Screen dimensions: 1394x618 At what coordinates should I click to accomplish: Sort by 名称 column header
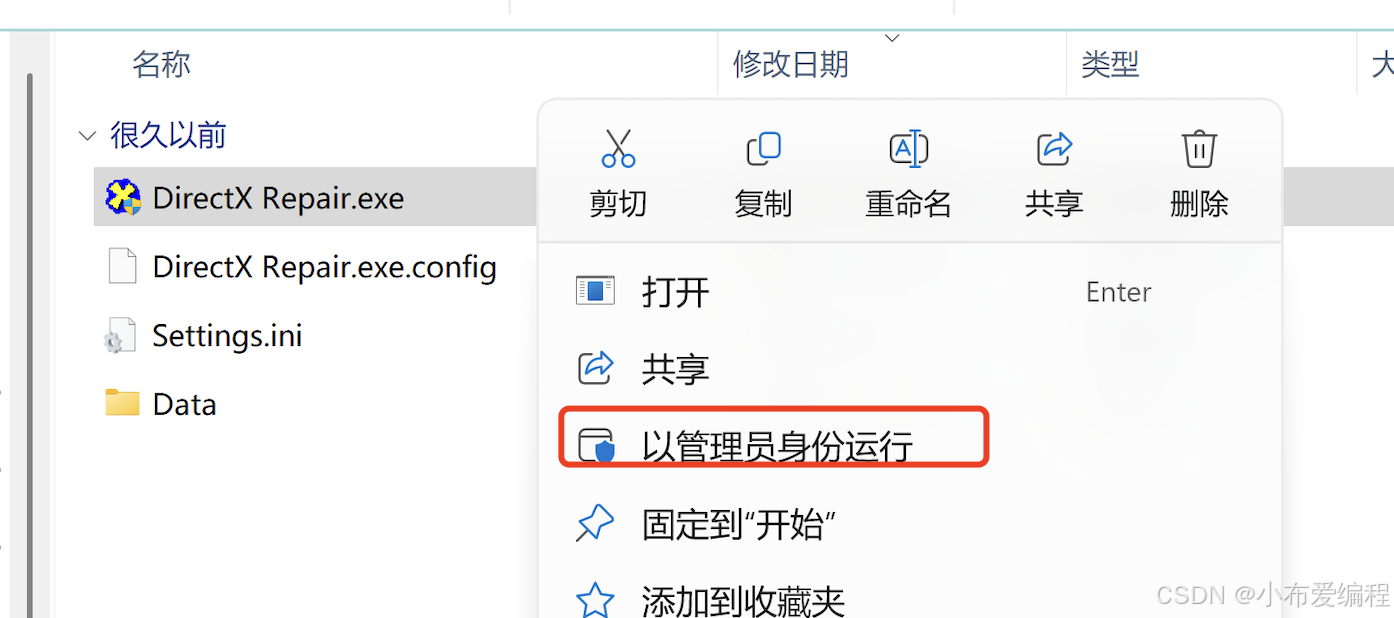(161, 65)
